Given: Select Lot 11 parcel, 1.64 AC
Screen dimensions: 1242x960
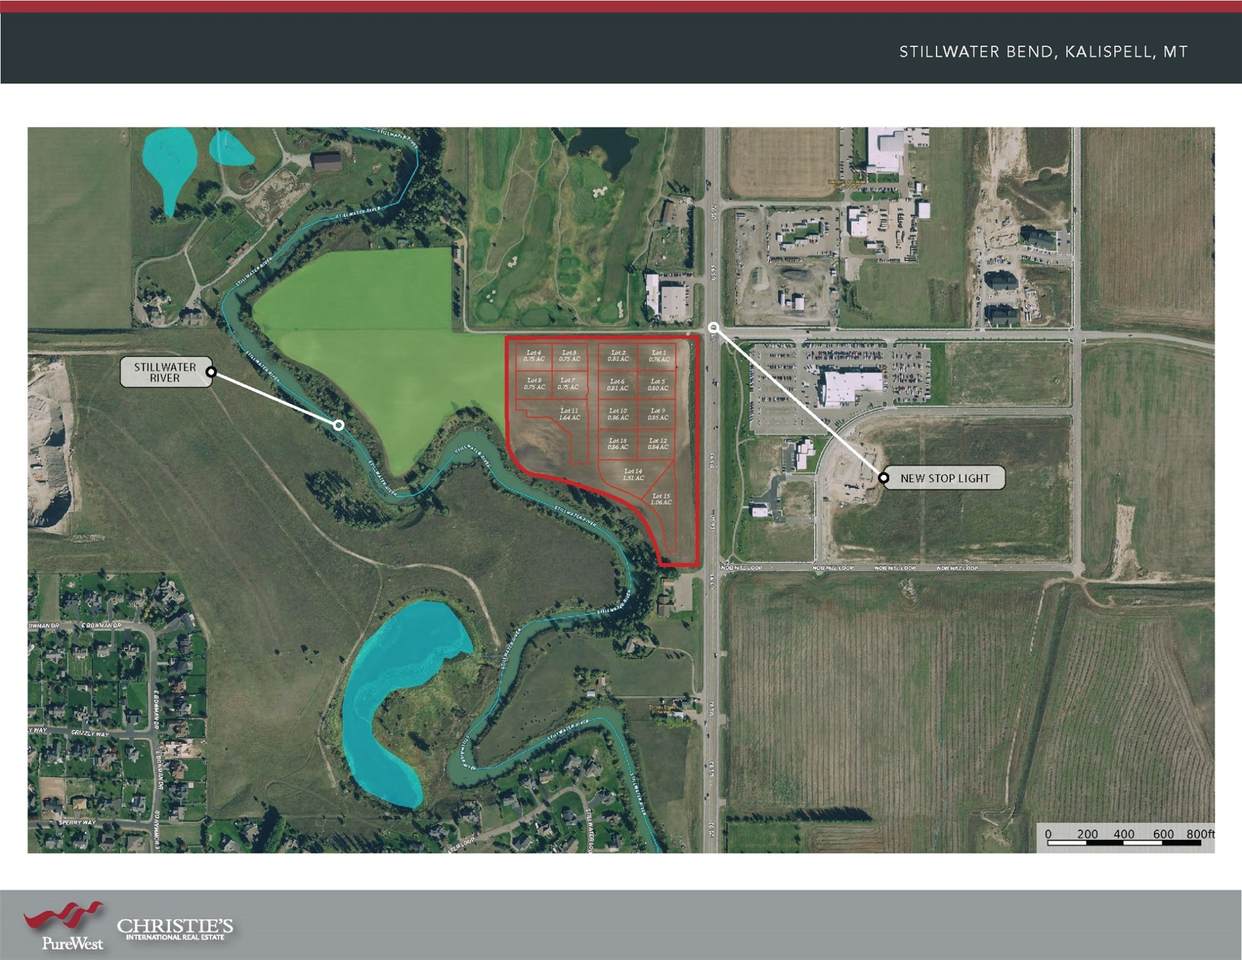Looking at the screenshot, I should click(568, 415).
